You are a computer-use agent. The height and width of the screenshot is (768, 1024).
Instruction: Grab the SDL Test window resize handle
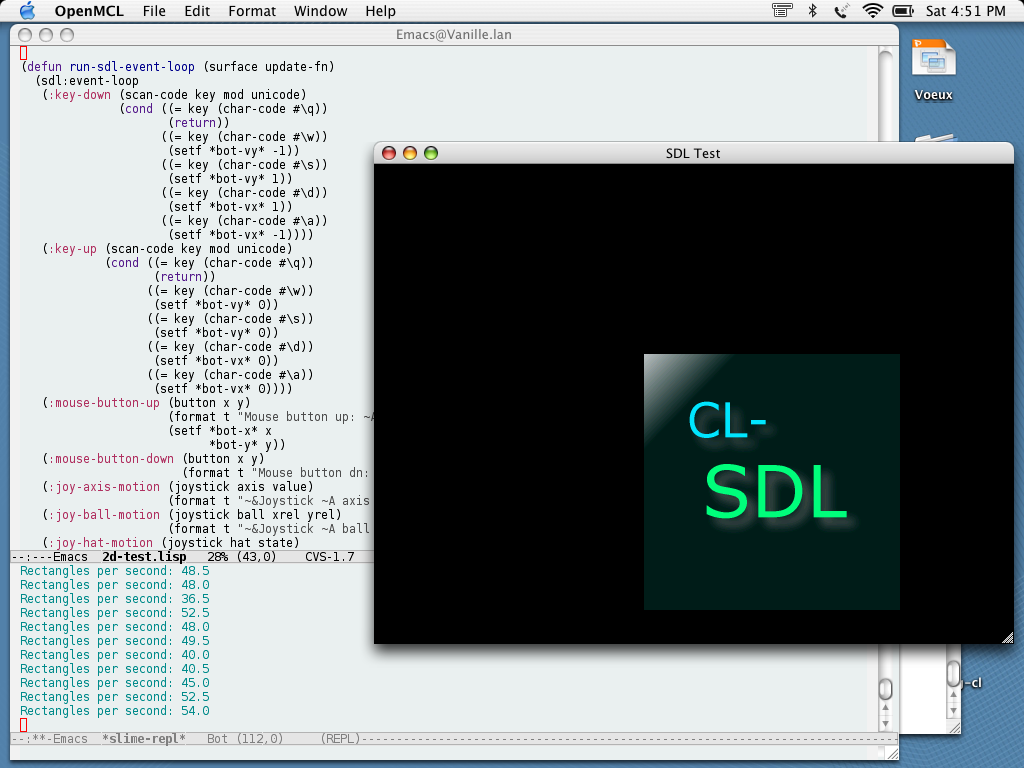[1008, 637]
